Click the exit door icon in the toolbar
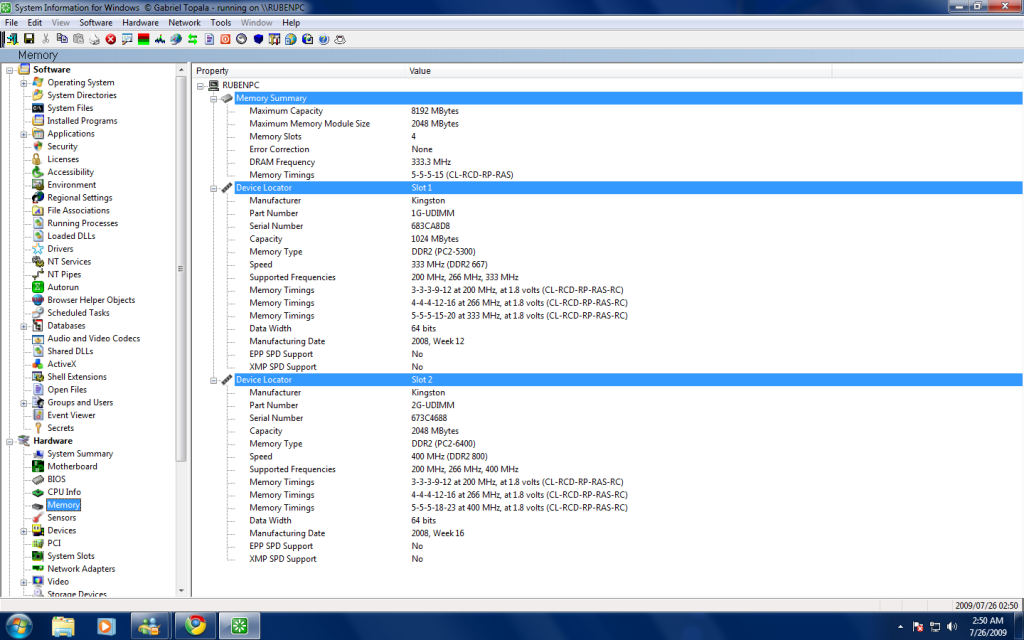 12,39
